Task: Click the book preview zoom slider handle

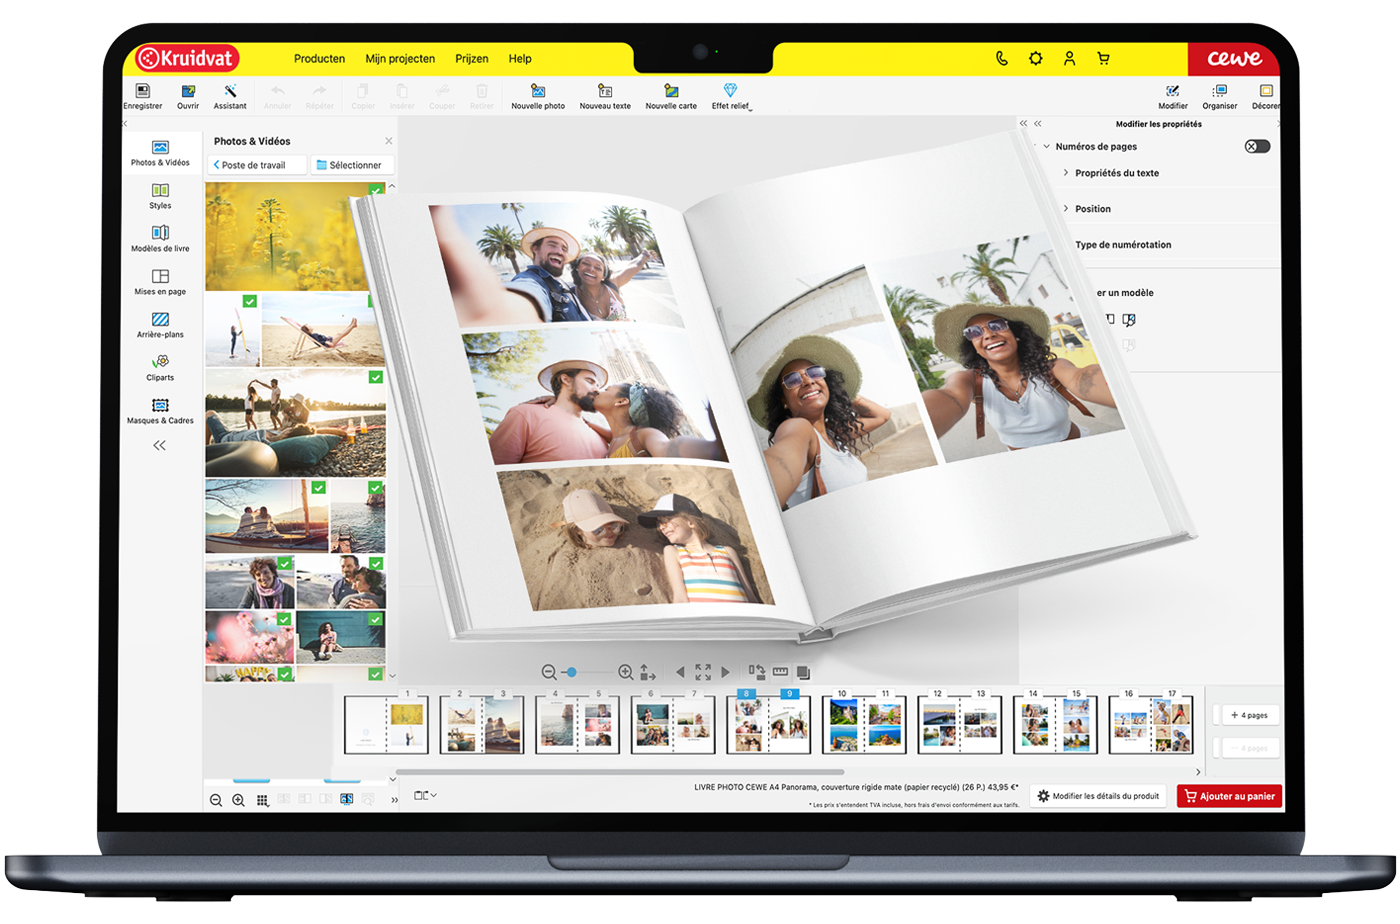Action: tap(571, 673)
